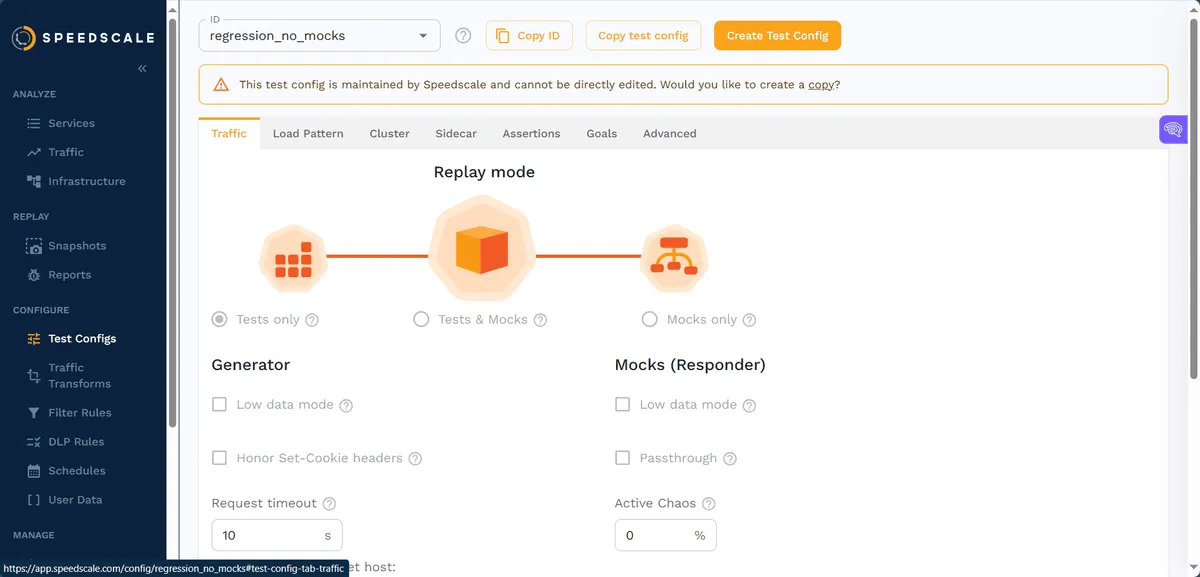
Task: Toggle the Passthrough checkbox
Action: (x=623, y=458)
